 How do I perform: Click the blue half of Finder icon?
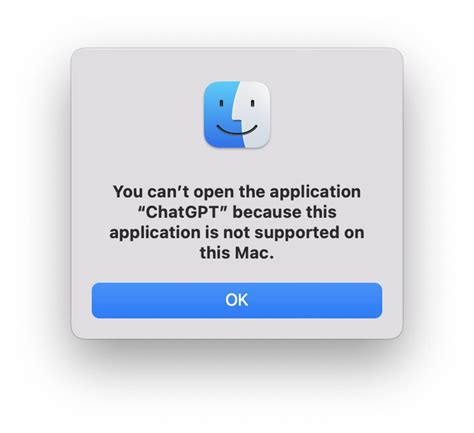220,115
